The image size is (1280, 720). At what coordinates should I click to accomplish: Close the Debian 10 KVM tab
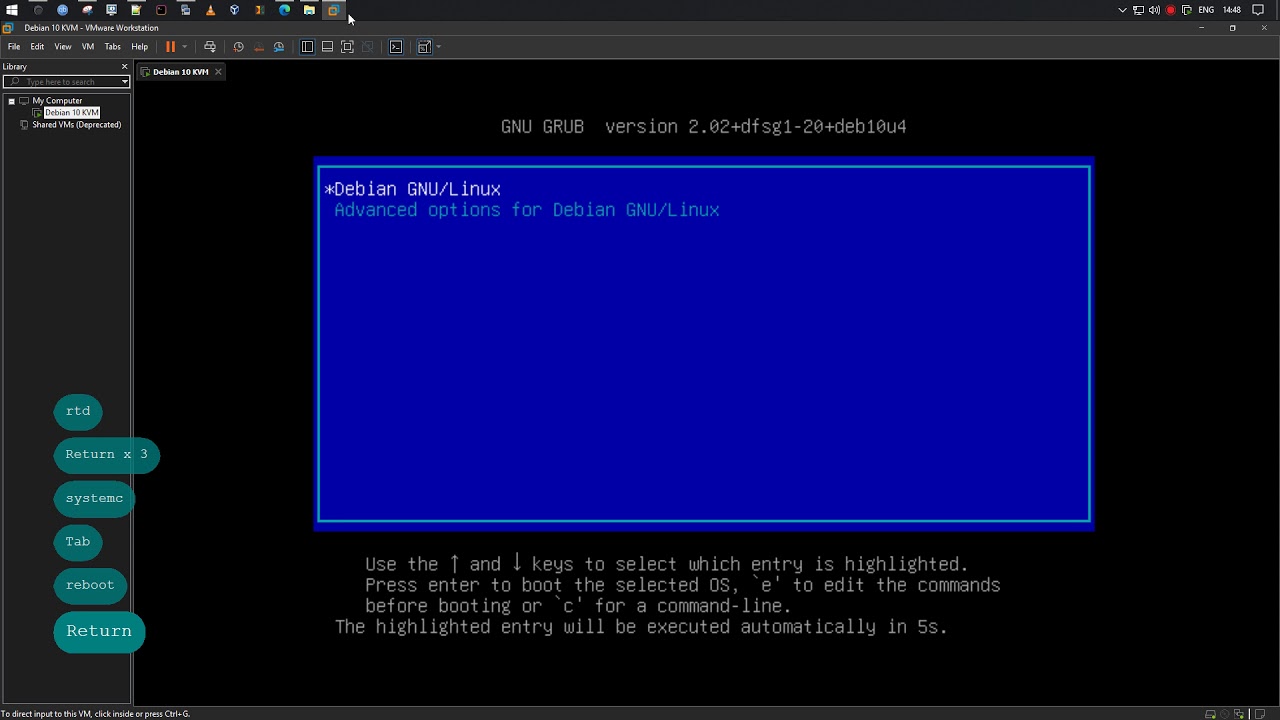[x=218, y=72]
